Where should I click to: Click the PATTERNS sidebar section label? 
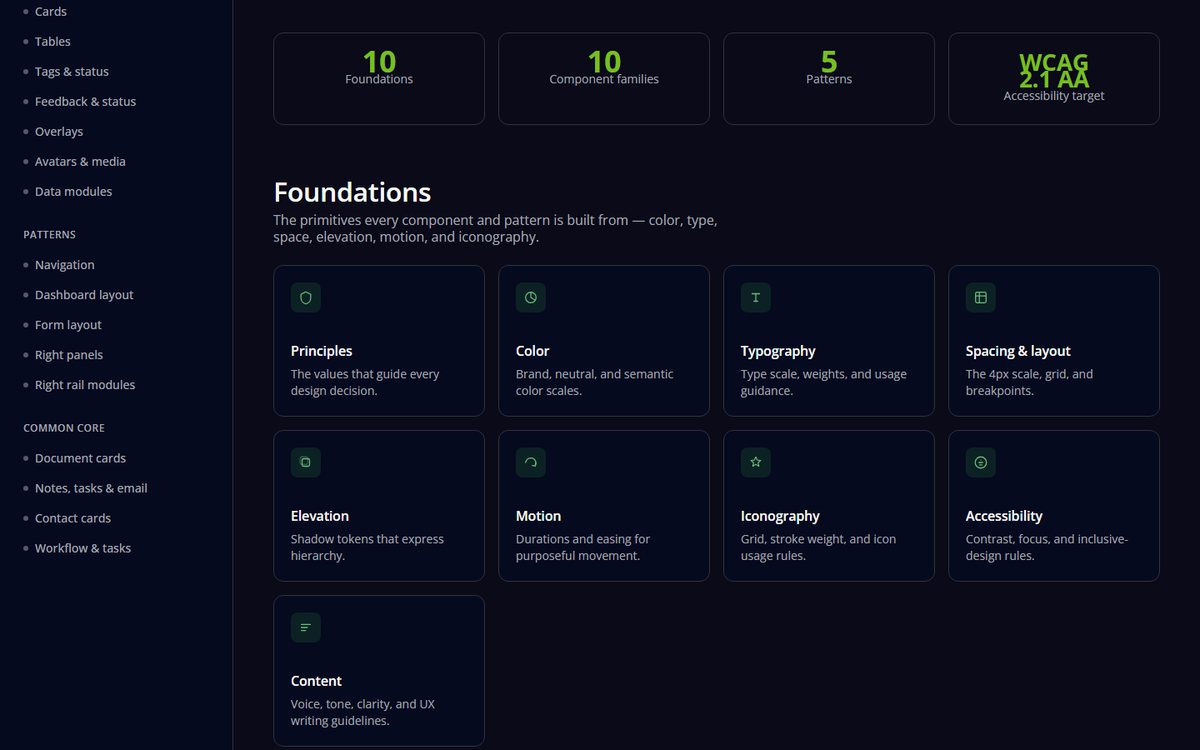coord(50,235)
